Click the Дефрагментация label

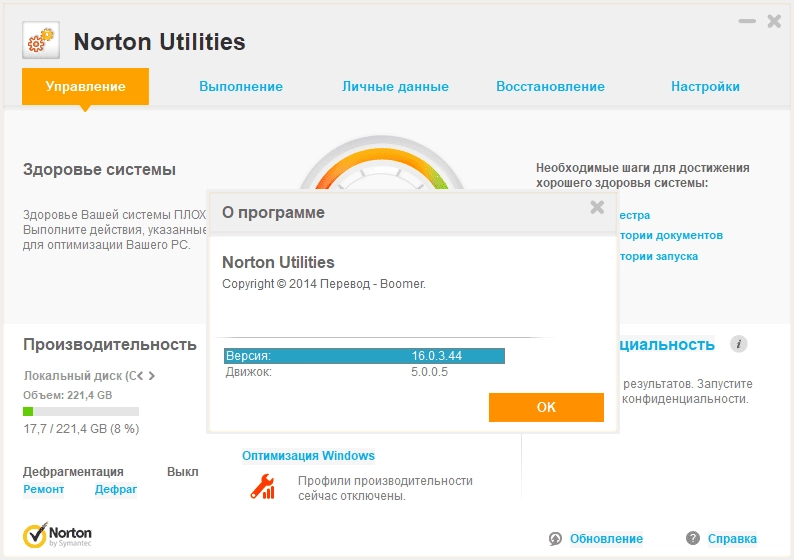73,472
